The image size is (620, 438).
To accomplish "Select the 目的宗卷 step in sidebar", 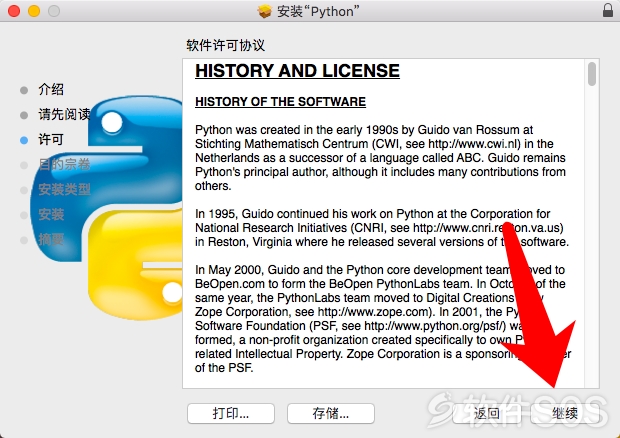I will (x=64, y=164).
